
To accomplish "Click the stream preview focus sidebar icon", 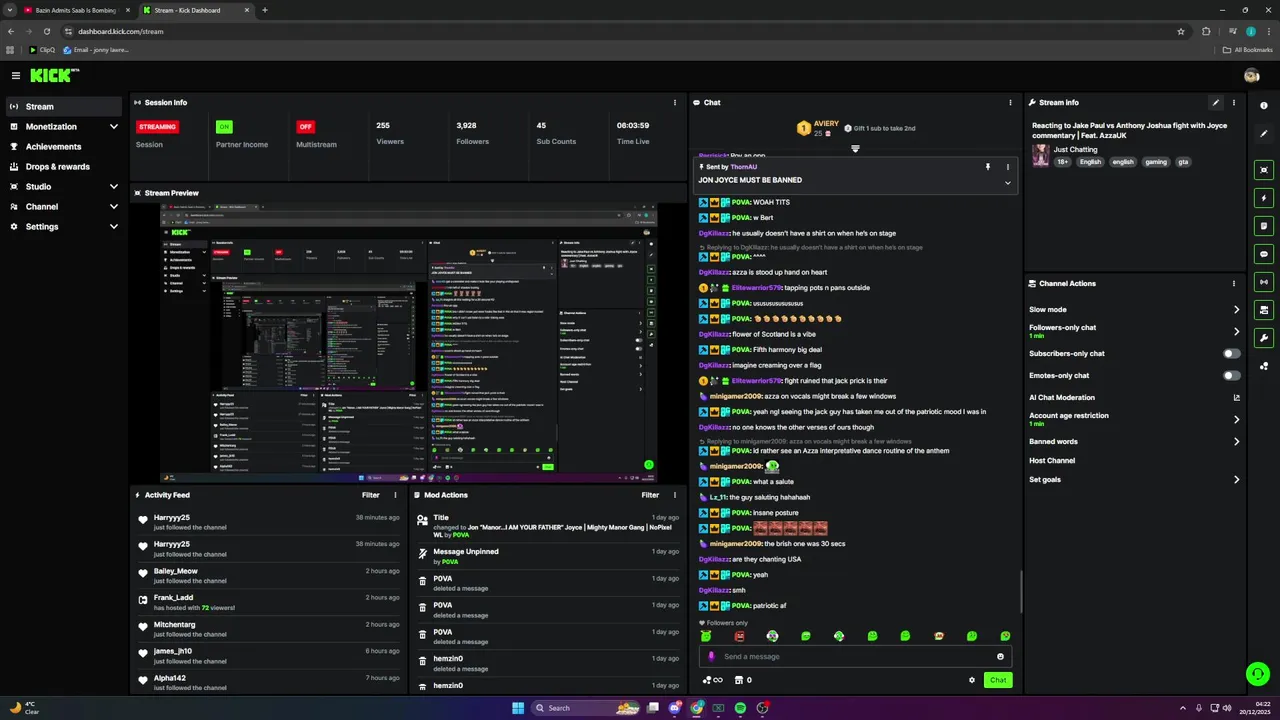I will 1264,170.
